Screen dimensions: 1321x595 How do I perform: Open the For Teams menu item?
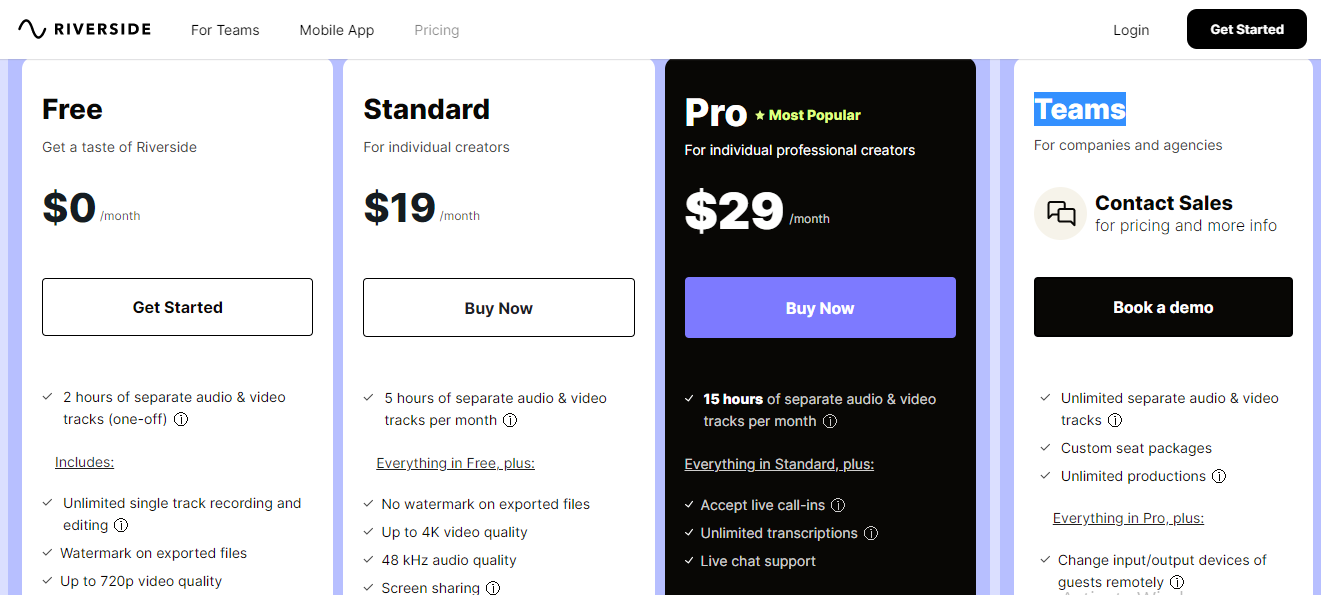225,30
